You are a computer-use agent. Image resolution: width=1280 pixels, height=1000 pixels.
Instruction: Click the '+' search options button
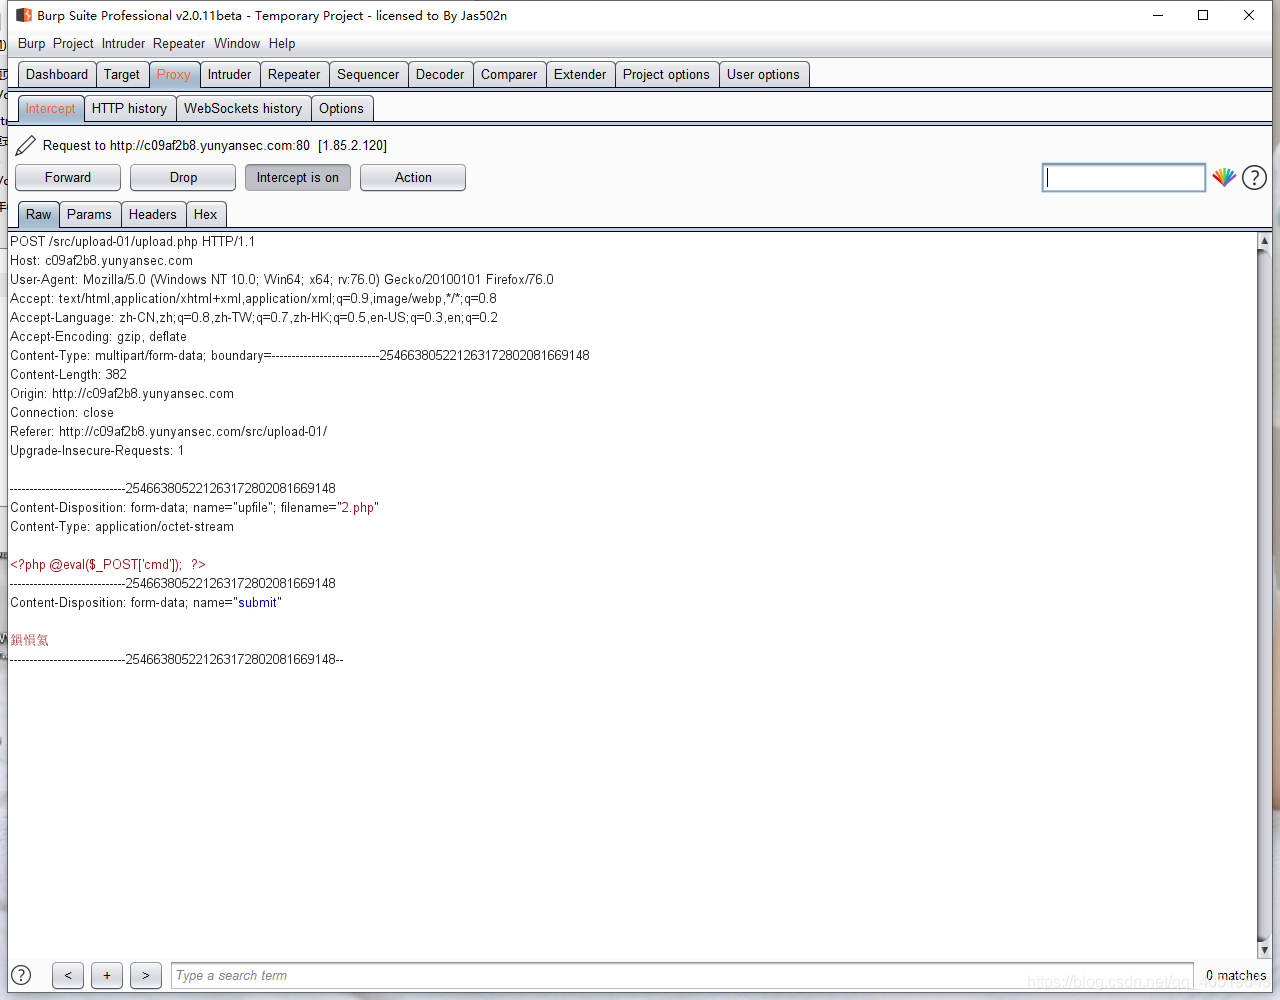pos(107,975)
